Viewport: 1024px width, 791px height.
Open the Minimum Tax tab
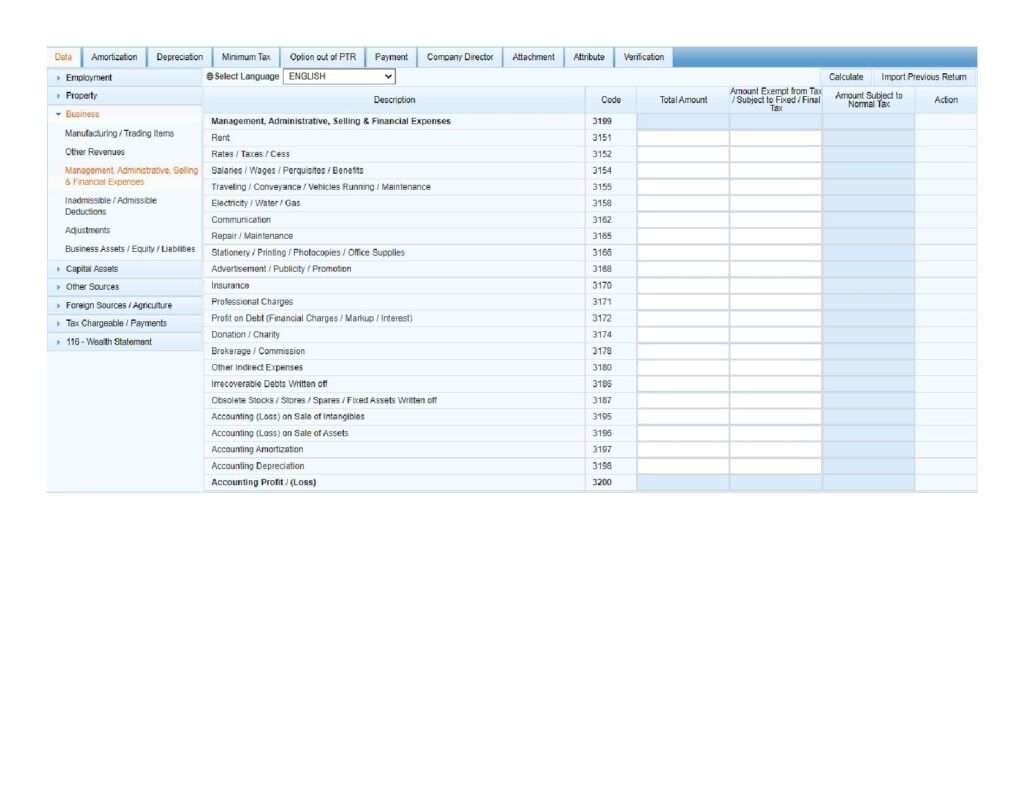point(246,57)
